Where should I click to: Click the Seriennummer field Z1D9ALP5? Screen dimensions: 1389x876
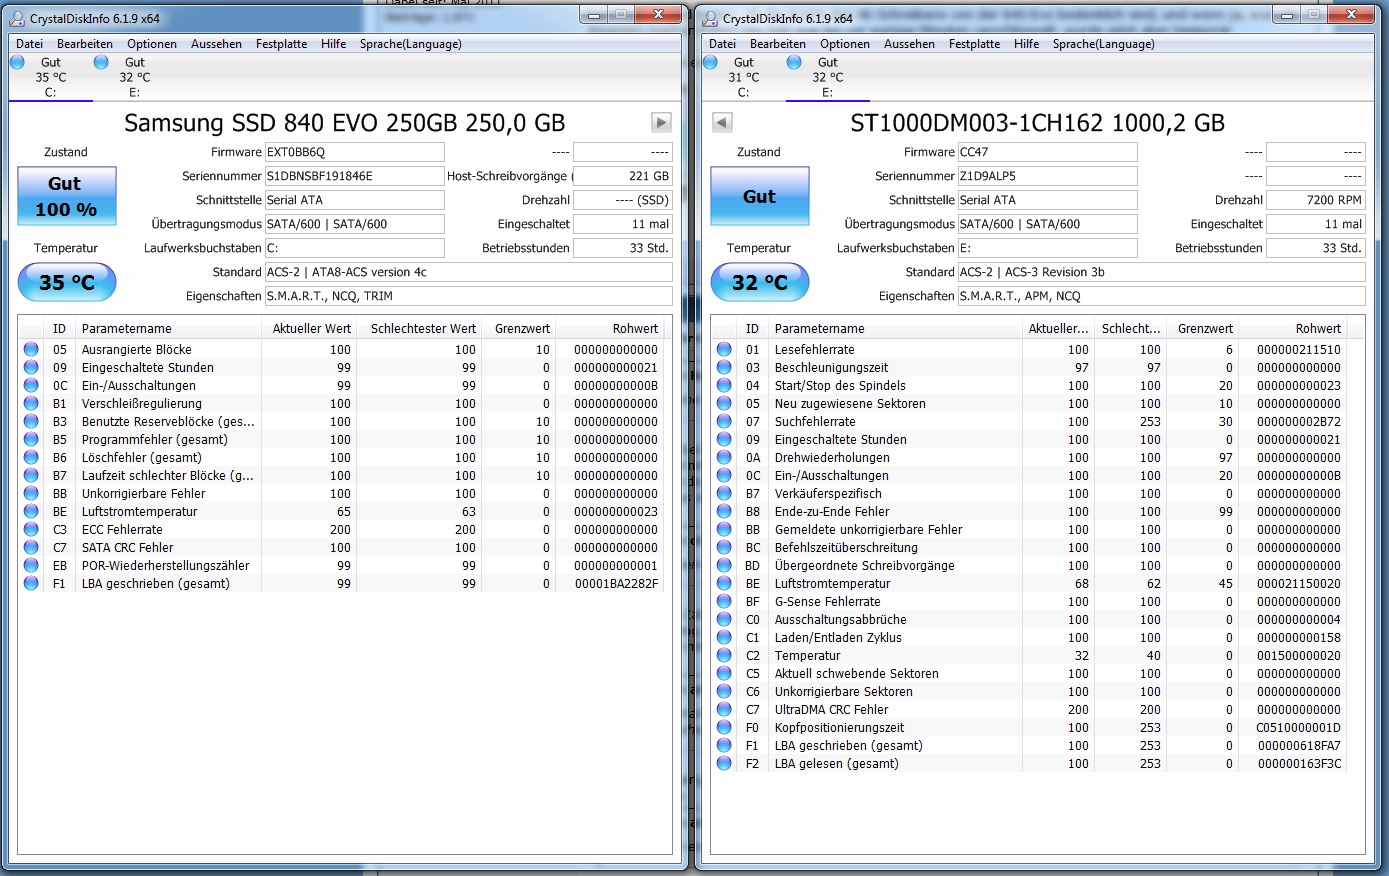coord(1047,176)
